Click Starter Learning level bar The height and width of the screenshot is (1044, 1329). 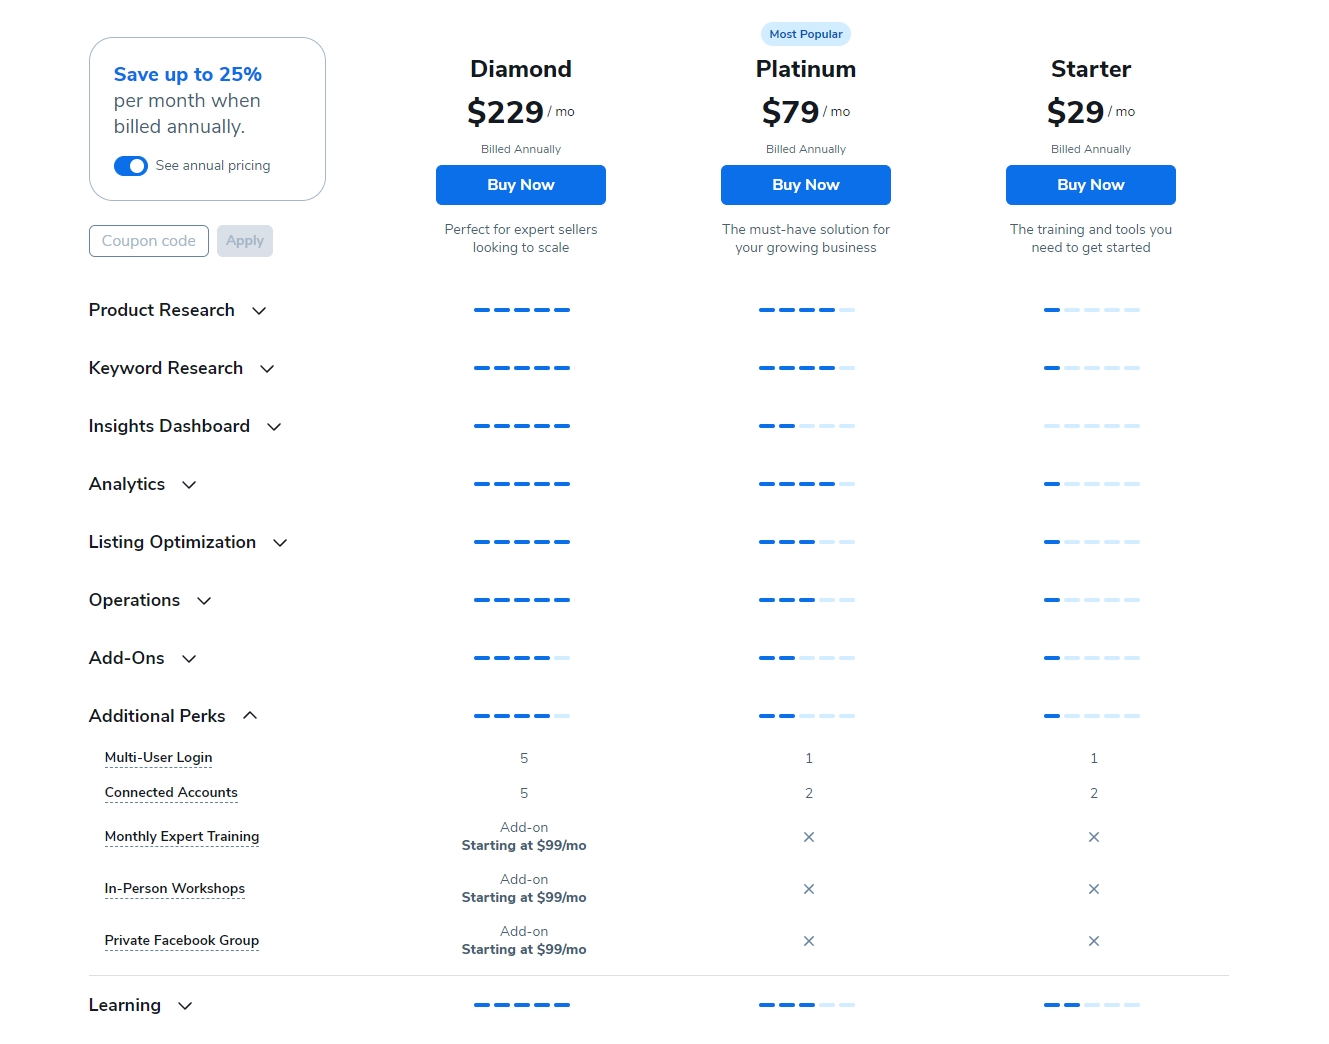(x=1092, y=1005)
